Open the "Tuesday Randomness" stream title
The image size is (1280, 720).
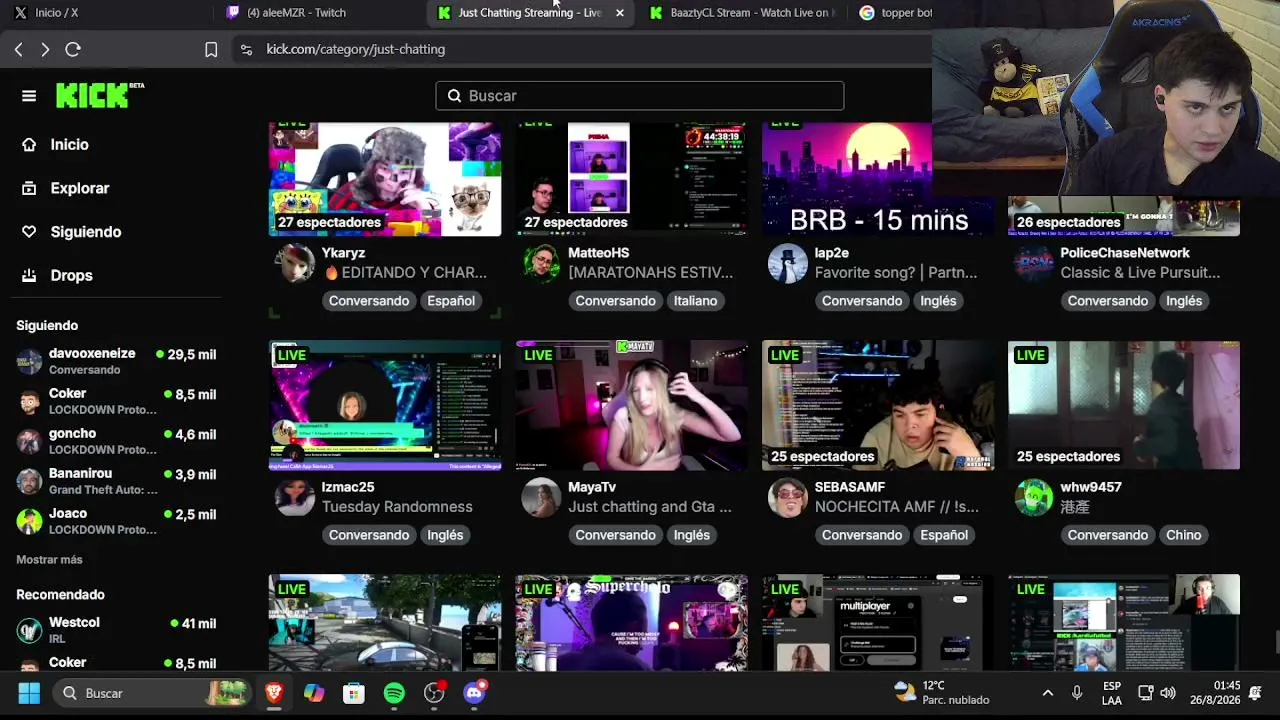(397, 507)
